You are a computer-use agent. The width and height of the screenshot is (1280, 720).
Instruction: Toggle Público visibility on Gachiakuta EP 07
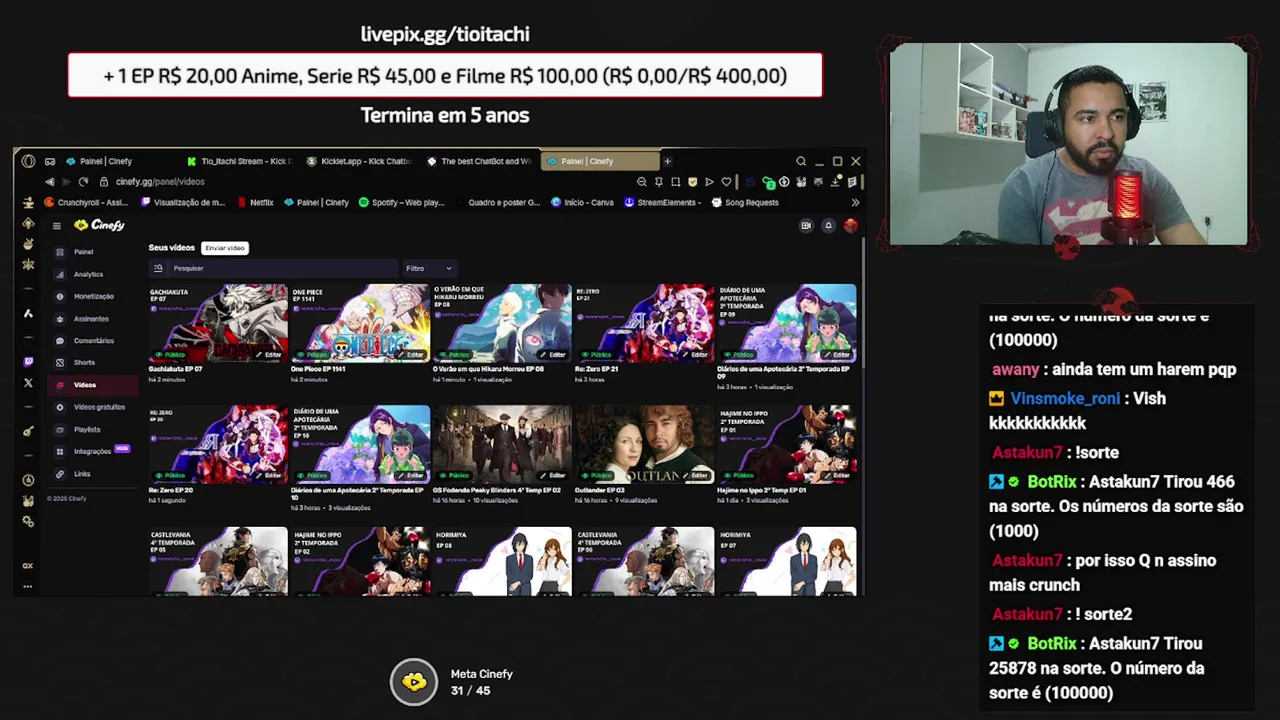click(x=170, y=355)
